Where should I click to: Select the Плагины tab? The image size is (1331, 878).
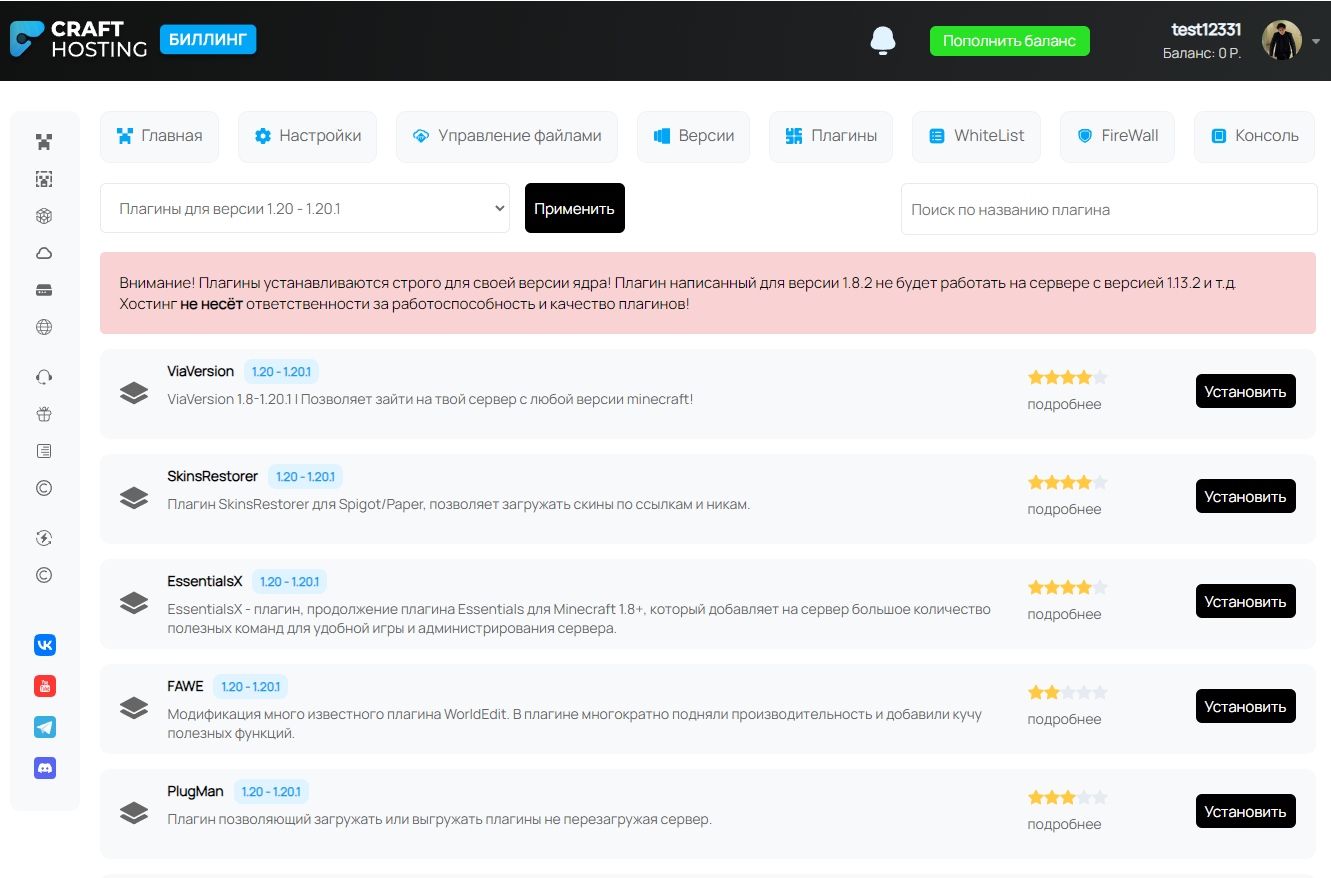pyautogui.click(x=831, y=136)
